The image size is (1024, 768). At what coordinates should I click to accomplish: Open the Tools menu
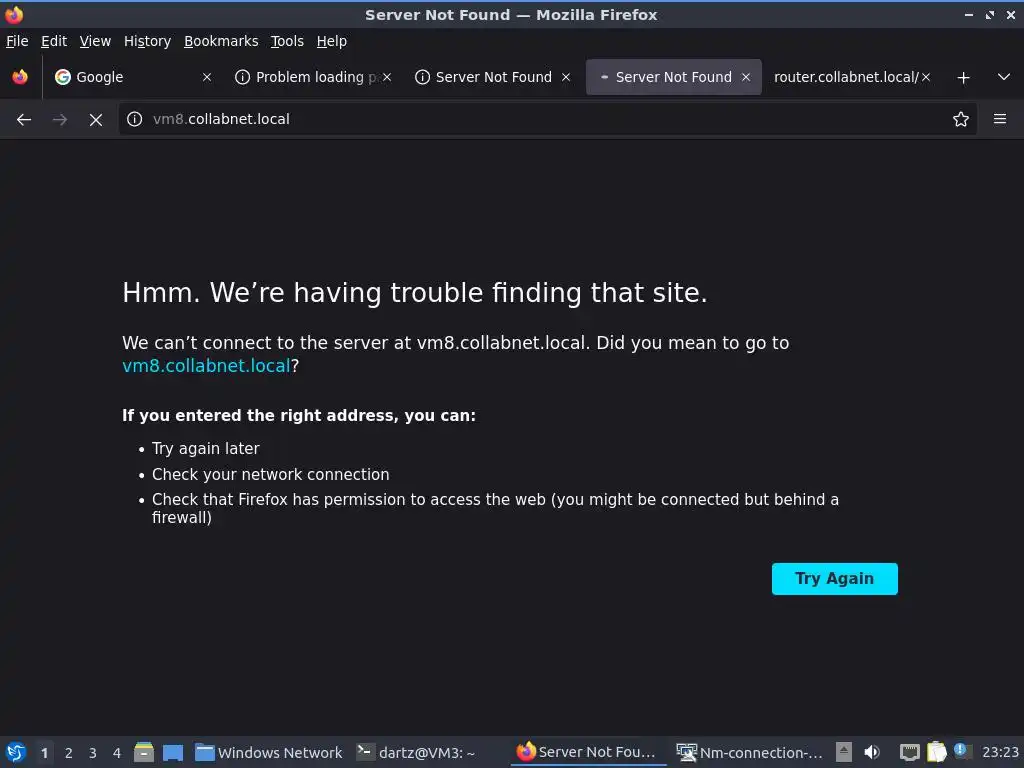click(287, 41)
